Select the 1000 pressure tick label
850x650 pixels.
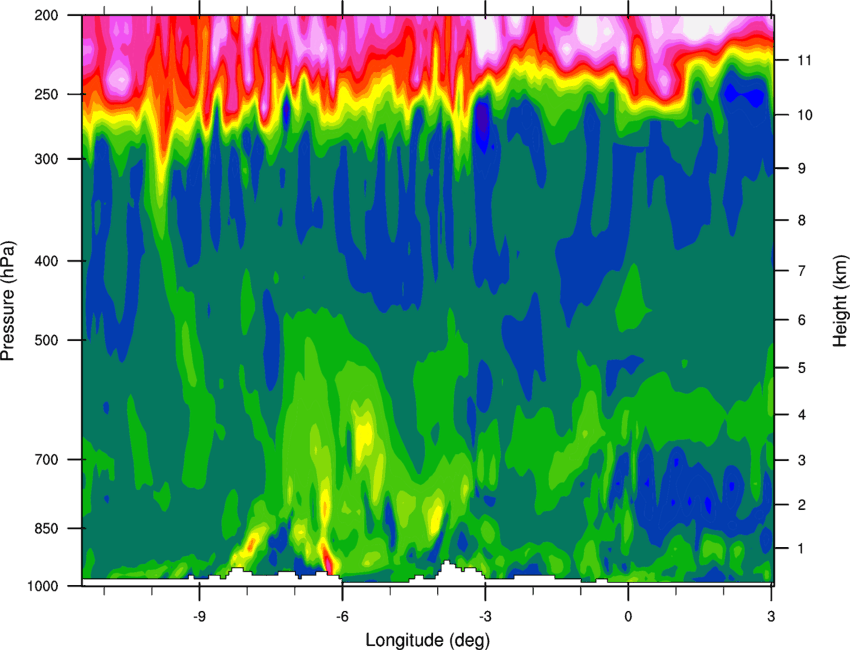click(42, 586)
